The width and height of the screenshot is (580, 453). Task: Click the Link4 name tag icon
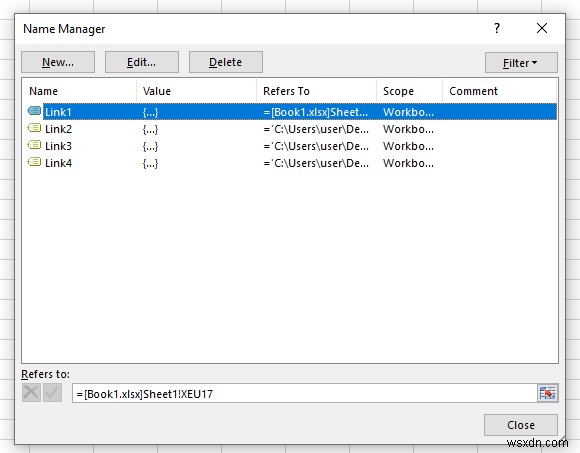(x=34, y=162)
